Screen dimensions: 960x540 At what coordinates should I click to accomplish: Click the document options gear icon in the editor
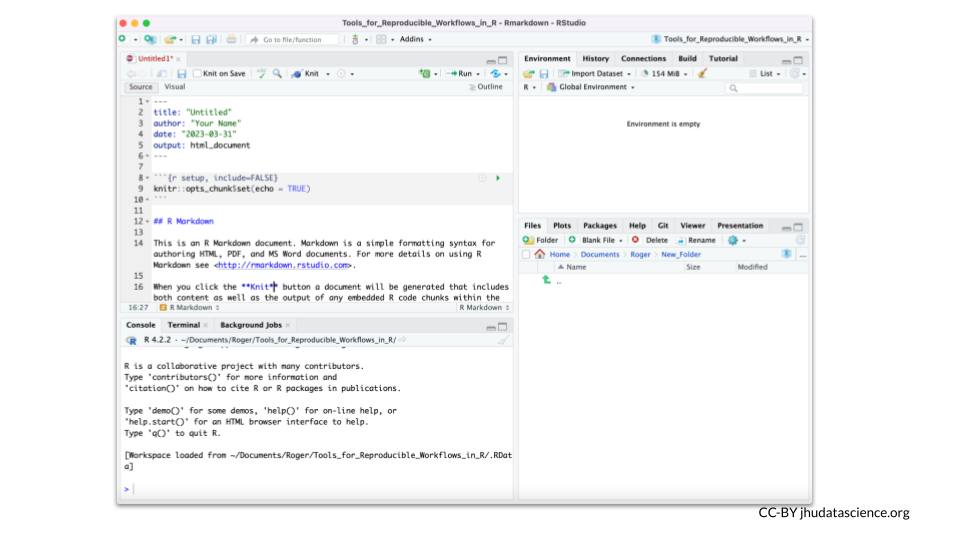coord(341,73)
